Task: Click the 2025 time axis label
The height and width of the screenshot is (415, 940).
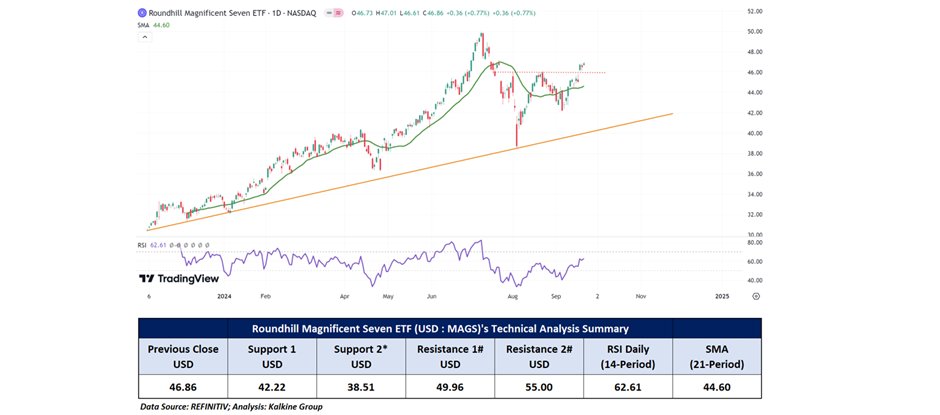Action: click(x=722, y=296)
